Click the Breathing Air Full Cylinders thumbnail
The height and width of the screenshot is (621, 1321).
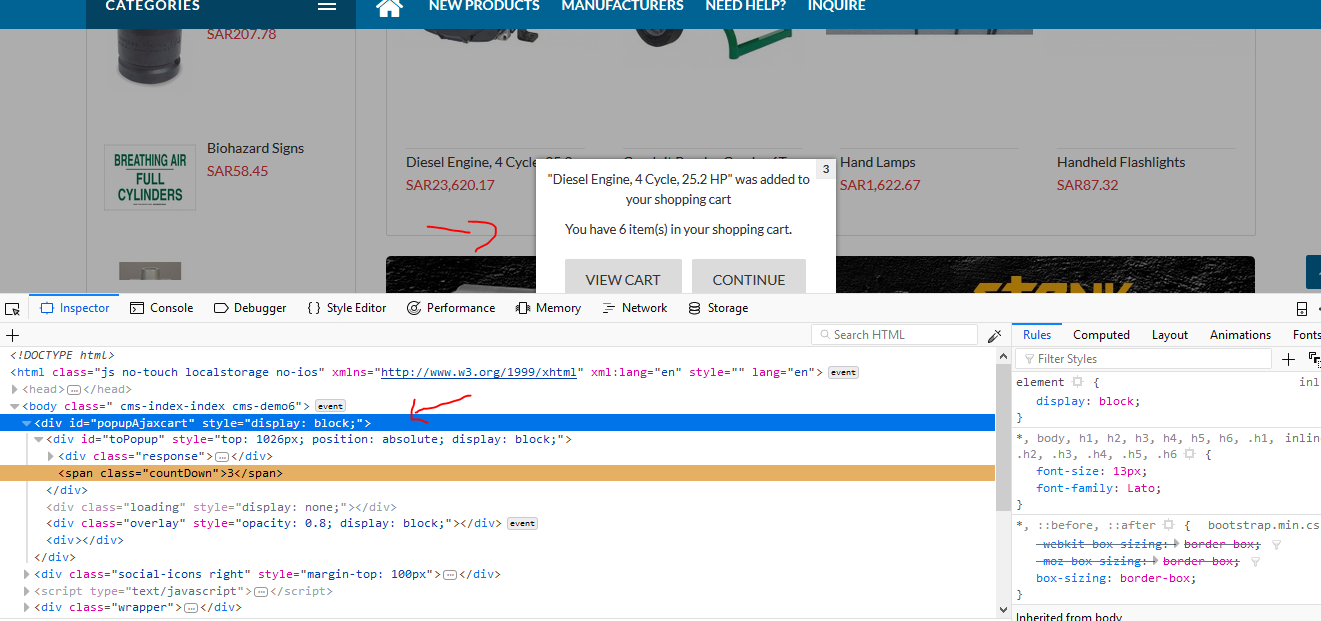pos(150,177)
